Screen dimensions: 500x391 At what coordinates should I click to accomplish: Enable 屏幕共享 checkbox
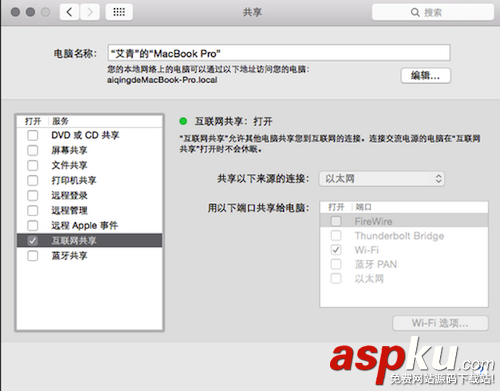click(x=33, y=150)
